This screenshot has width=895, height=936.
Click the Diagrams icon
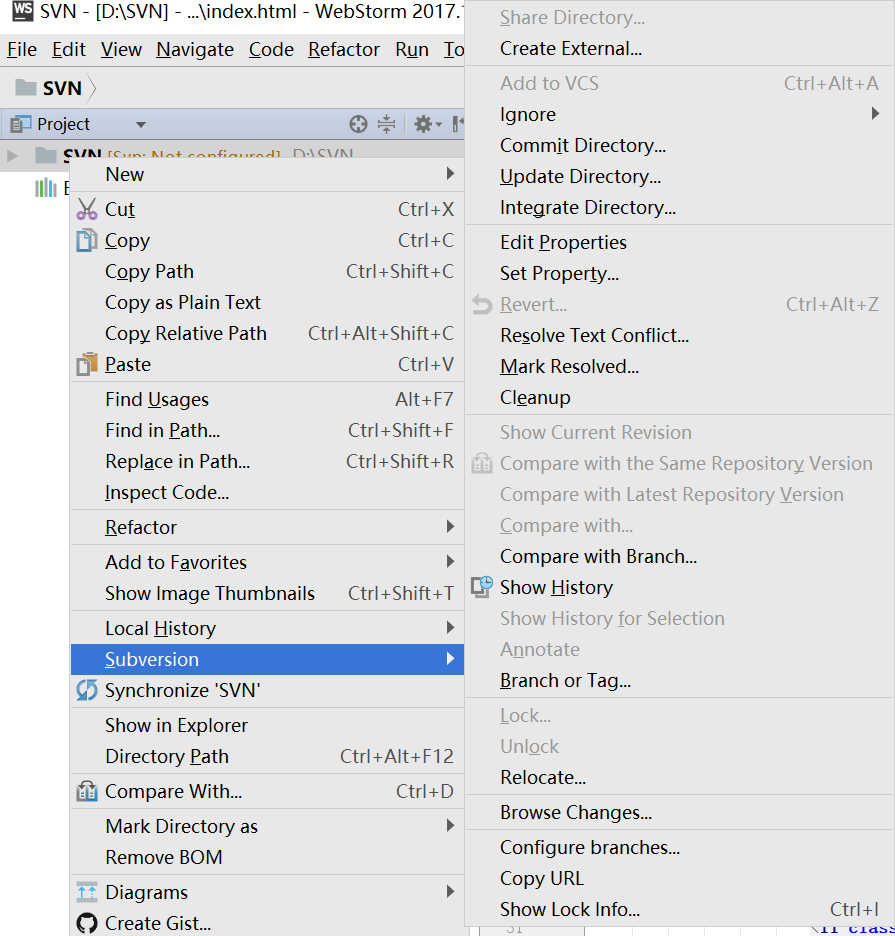point(87,892)
